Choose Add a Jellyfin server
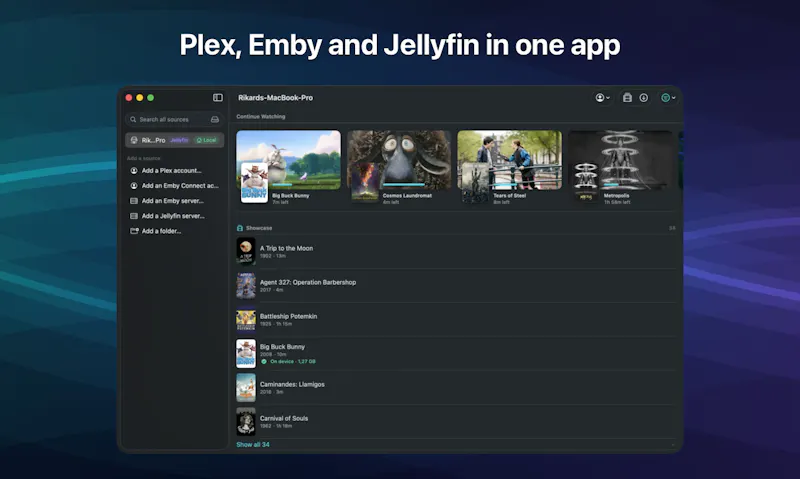Screen dimensions: 800x479 pyautogui.click(x=174, y=216)
